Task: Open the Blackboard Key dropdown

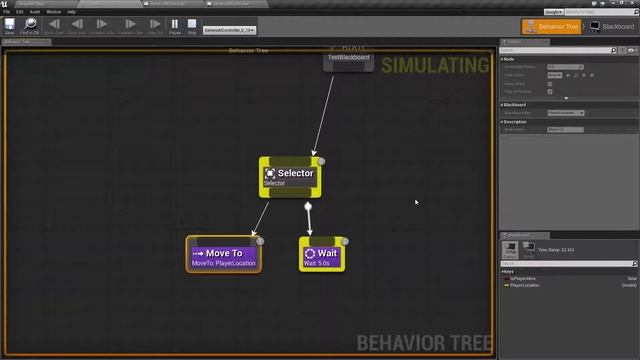Action: coord(566,113)
